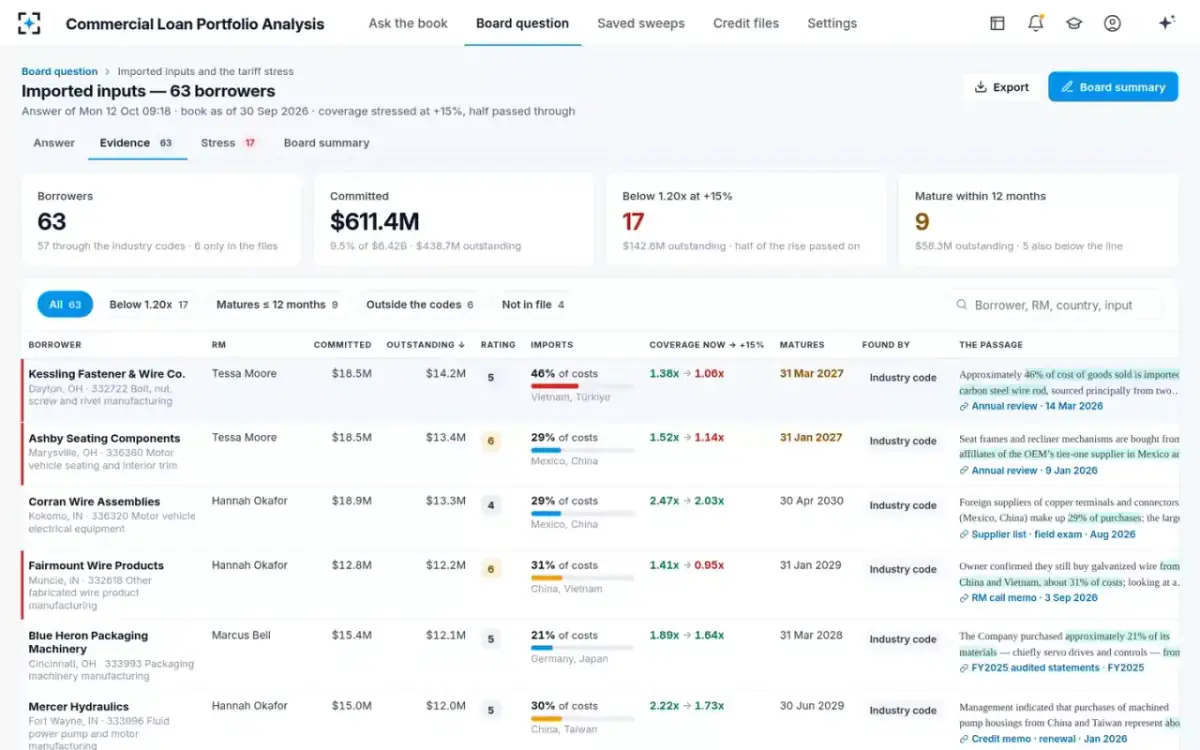
Task: Open Settings in top navigation
Action: tap(832, 23)
